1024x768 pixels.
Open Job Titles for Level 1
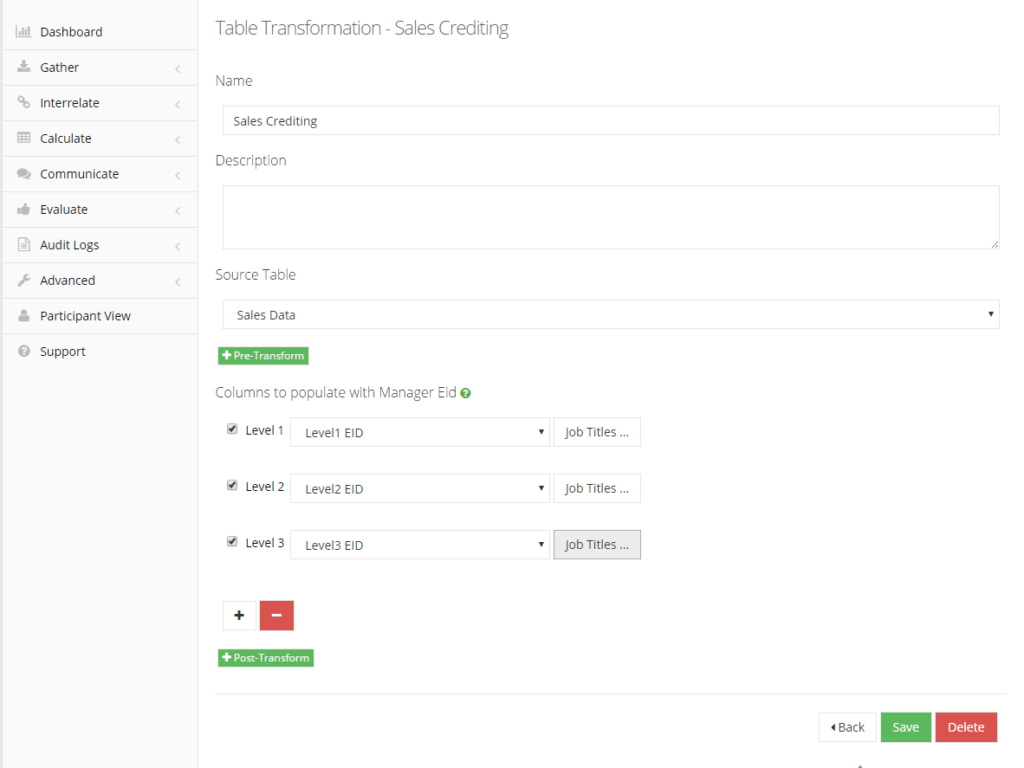coord(597,432)
